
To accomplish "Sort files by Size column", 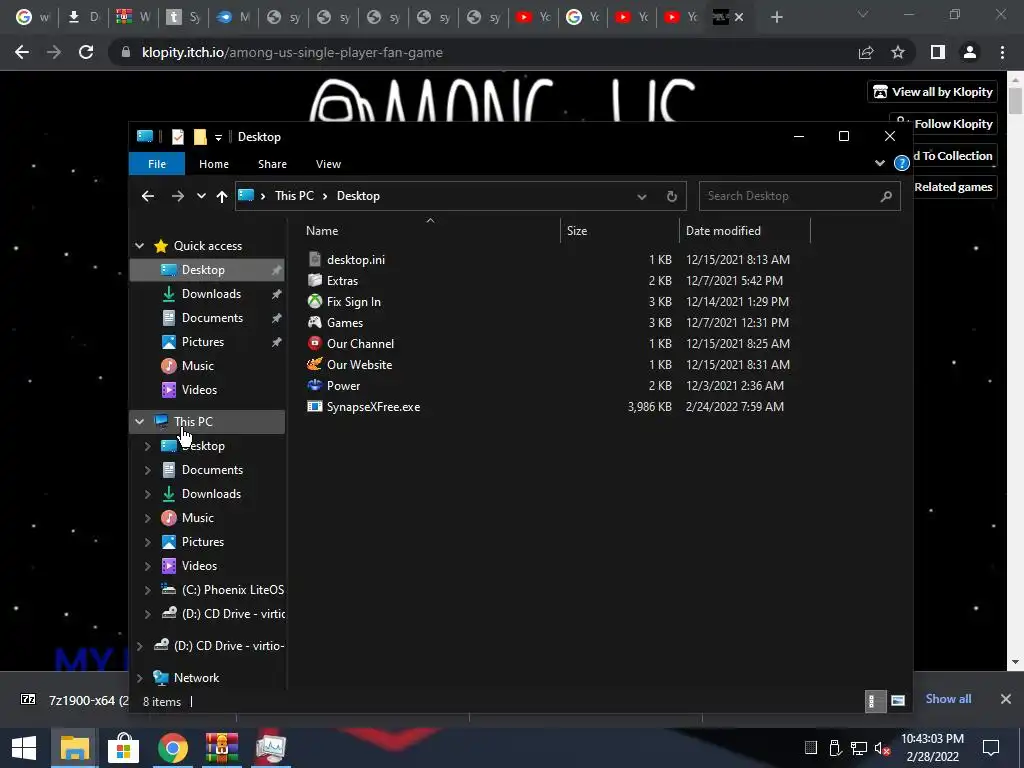I will (x=620, y=231).
